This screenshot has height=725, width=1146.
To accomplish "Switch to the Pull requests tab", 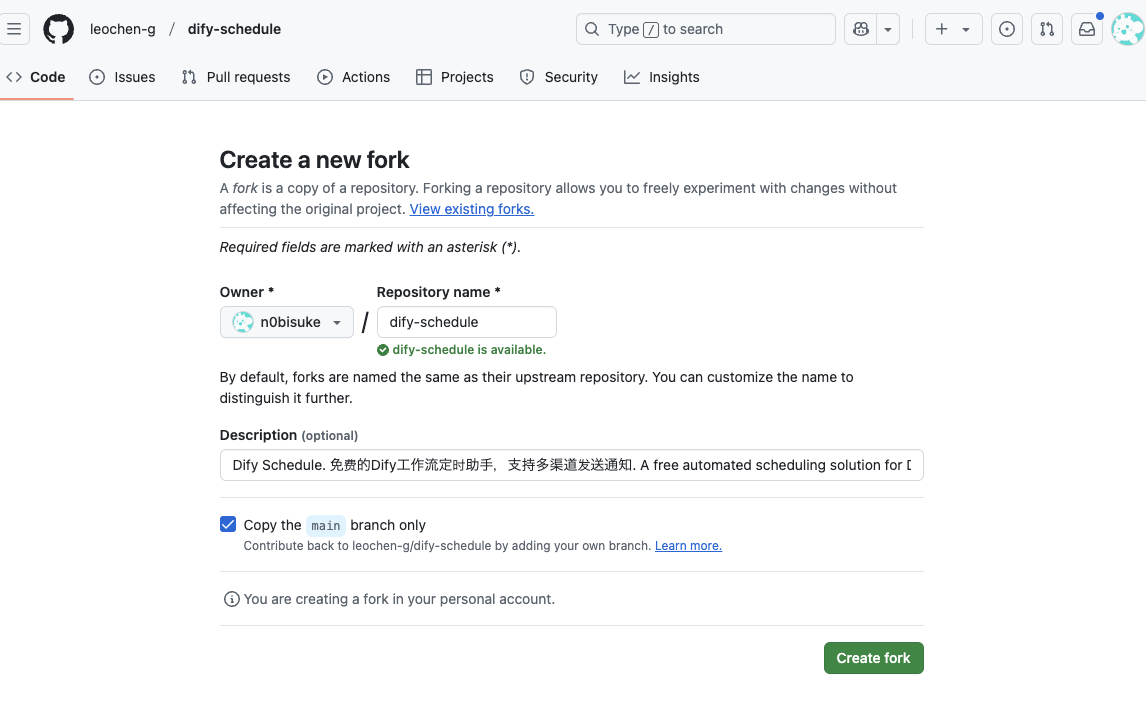I will tap(235, 77).
